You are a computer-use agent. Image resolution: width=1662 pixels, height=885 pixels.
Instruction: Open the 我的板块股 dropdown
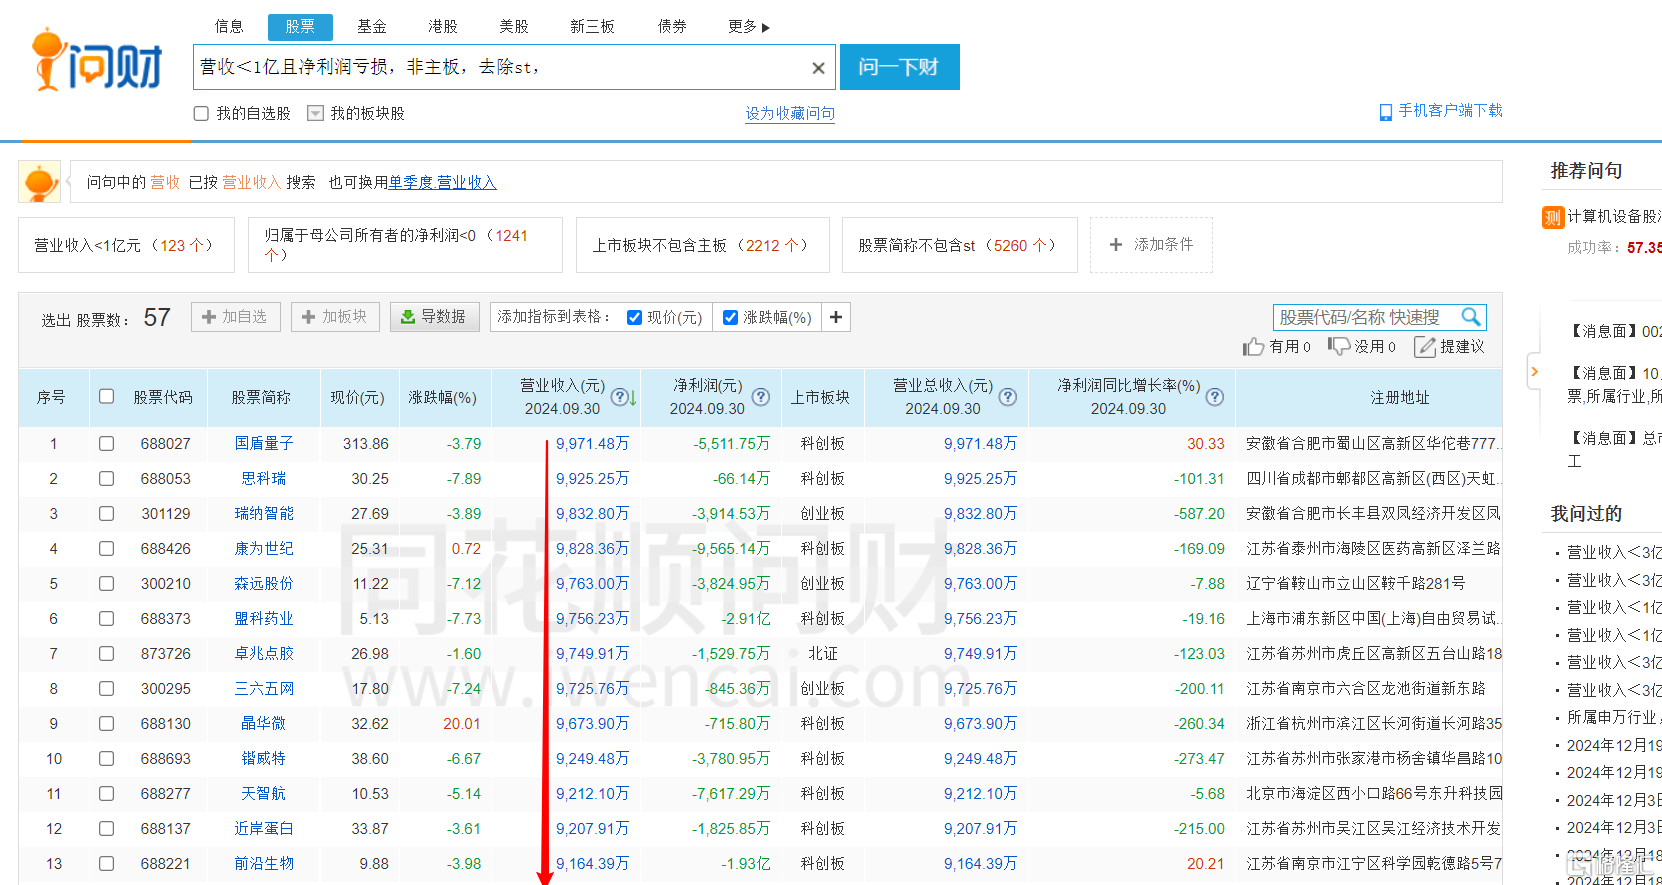pos(315,114)
